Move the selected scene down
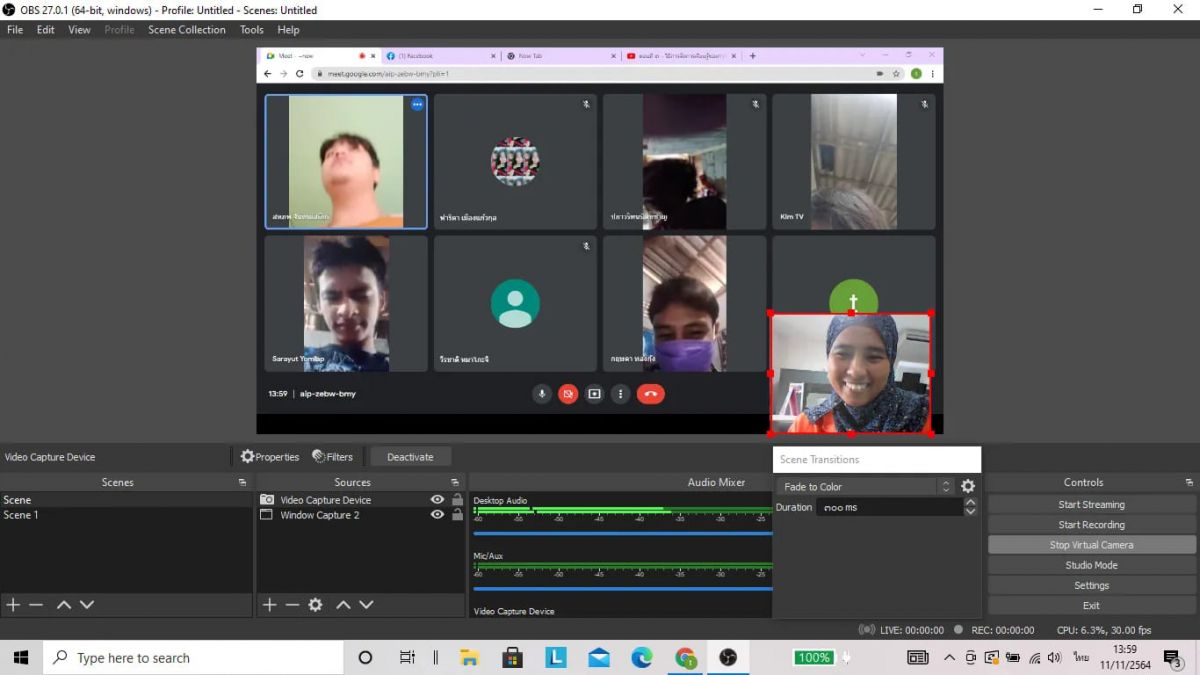The height and width of the screenshot is (675, 1200). coord(87,605)
